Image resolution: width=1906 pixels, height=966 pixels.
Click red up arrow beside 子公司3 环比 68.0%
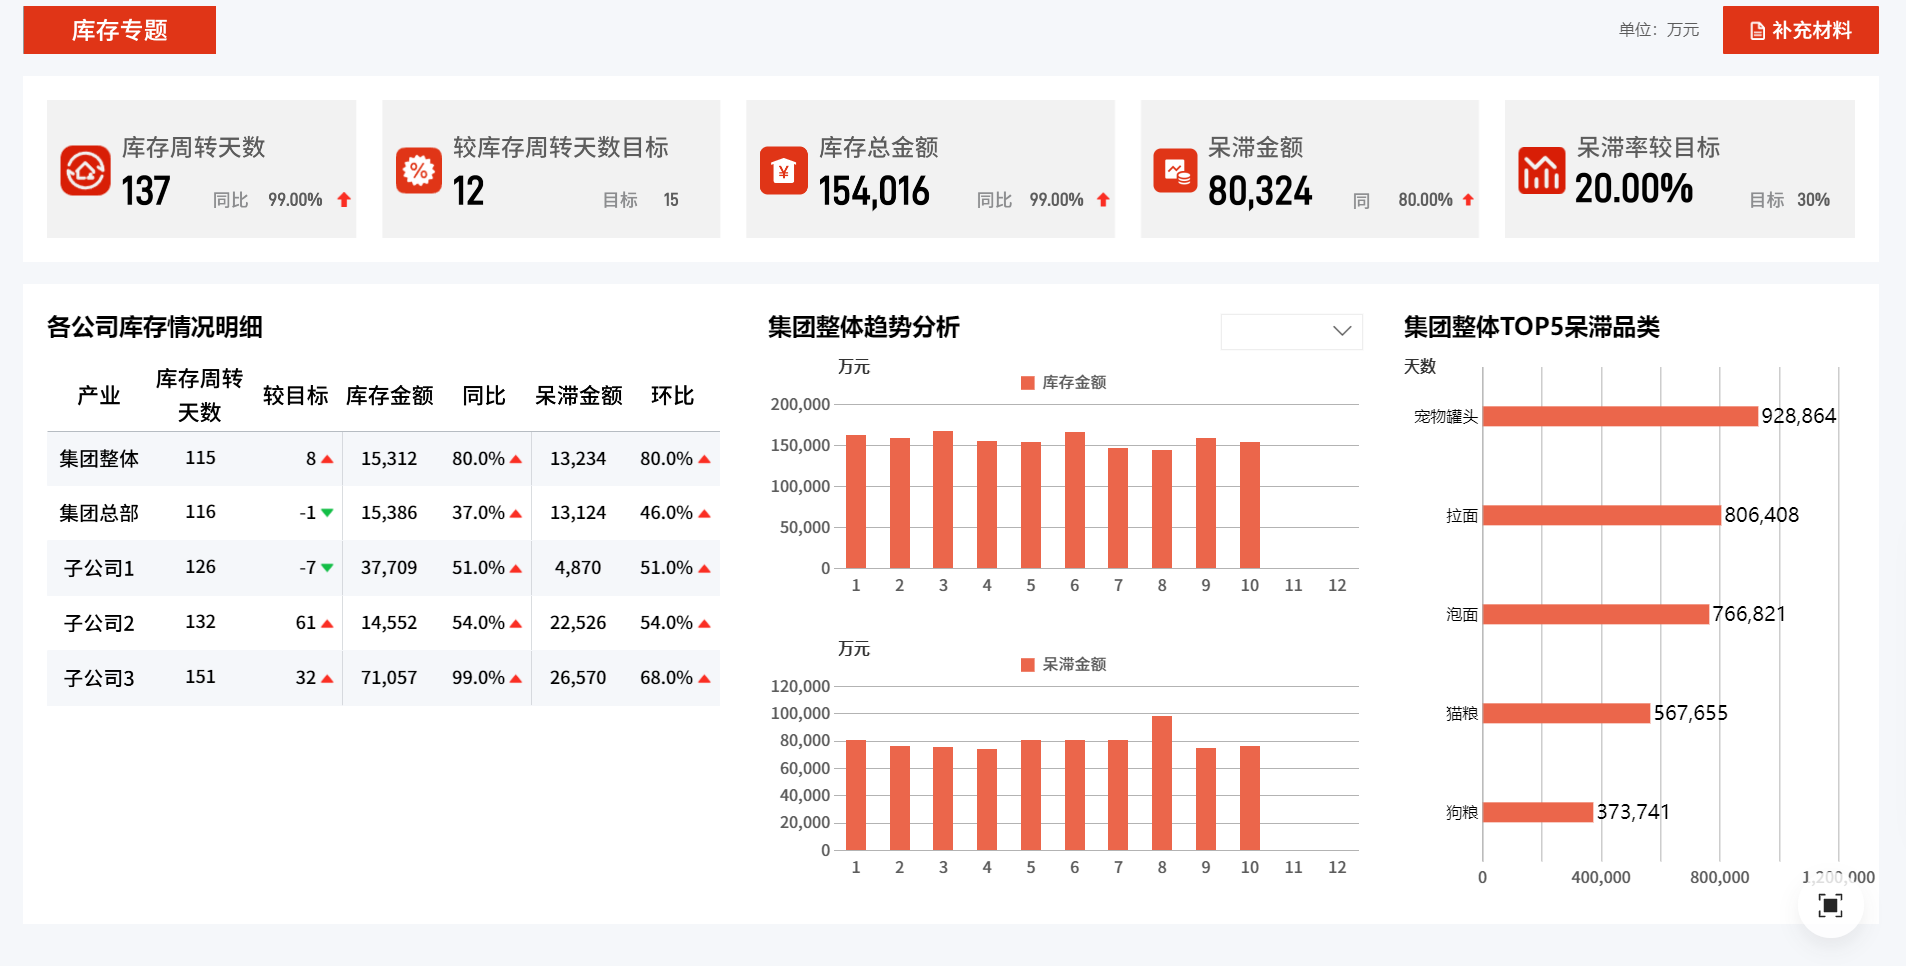[704, 678]
